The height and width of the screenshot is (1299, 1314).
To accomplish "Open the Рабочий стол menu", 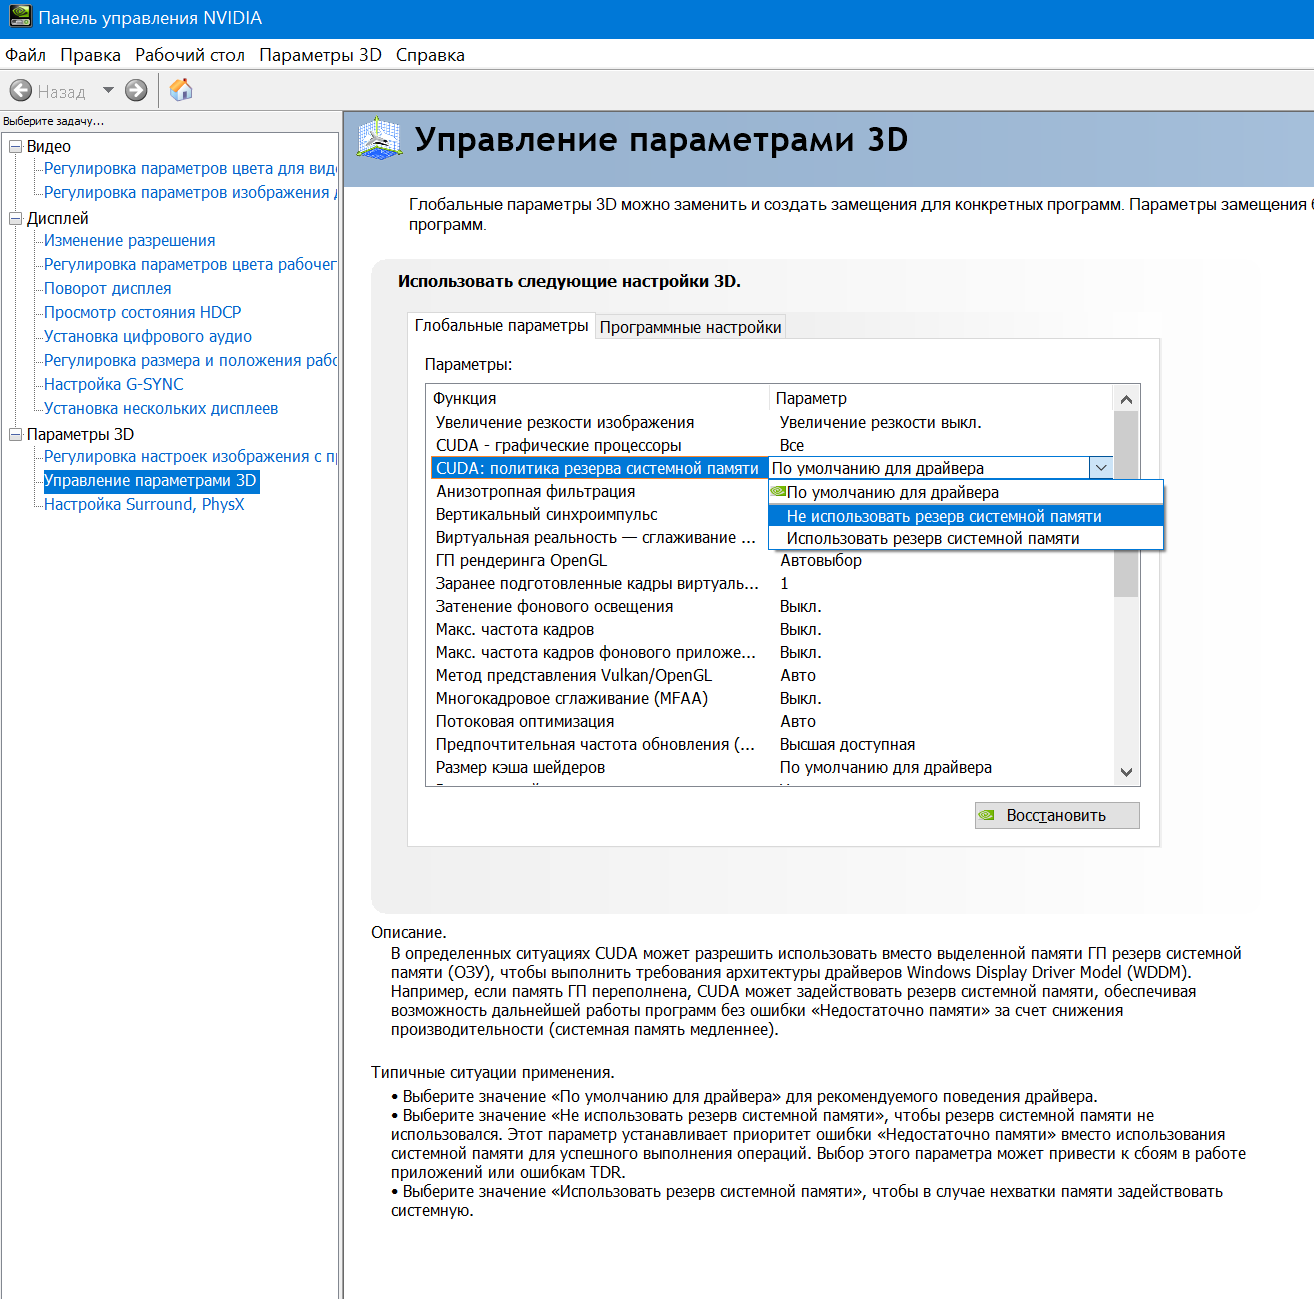I will [190, 55].
